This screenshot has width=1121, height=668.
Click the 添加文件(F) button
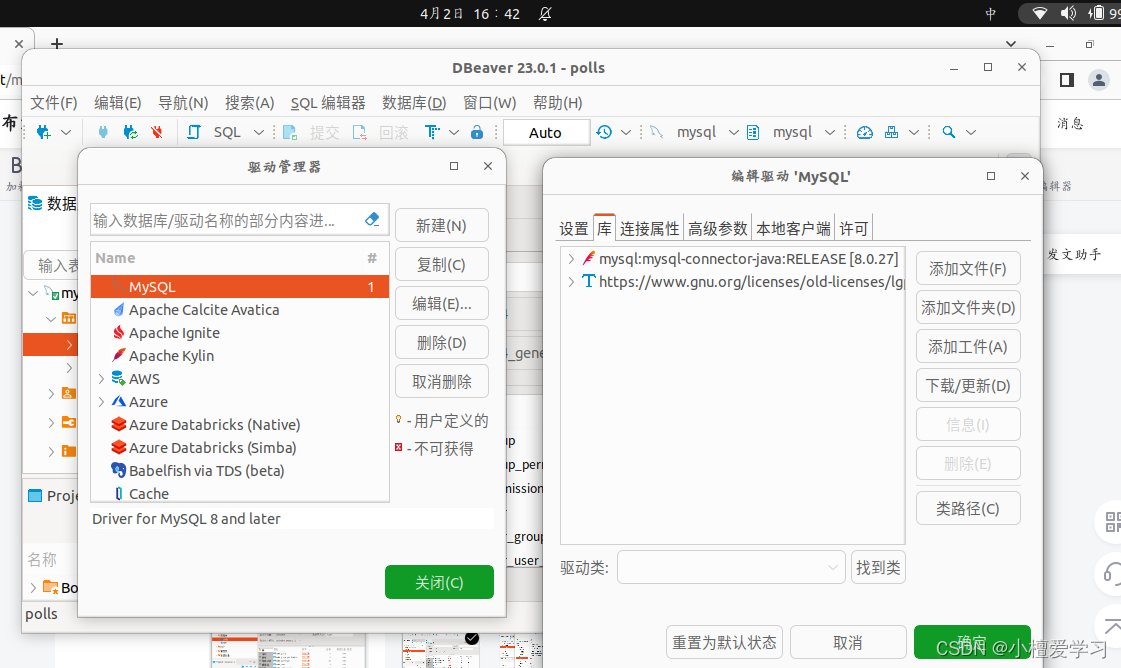pos(967,269)
